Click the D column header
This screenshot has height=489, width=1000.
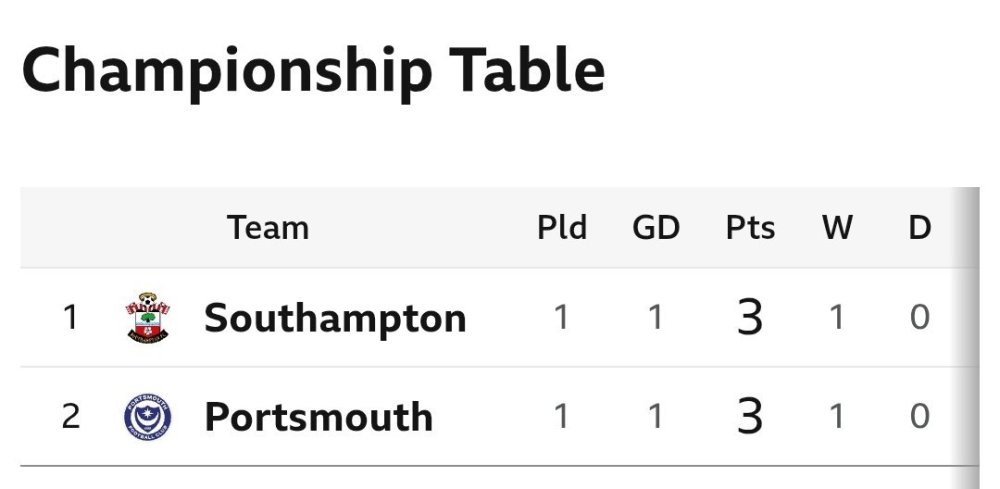pyautogui.click(x=920, y=228)
